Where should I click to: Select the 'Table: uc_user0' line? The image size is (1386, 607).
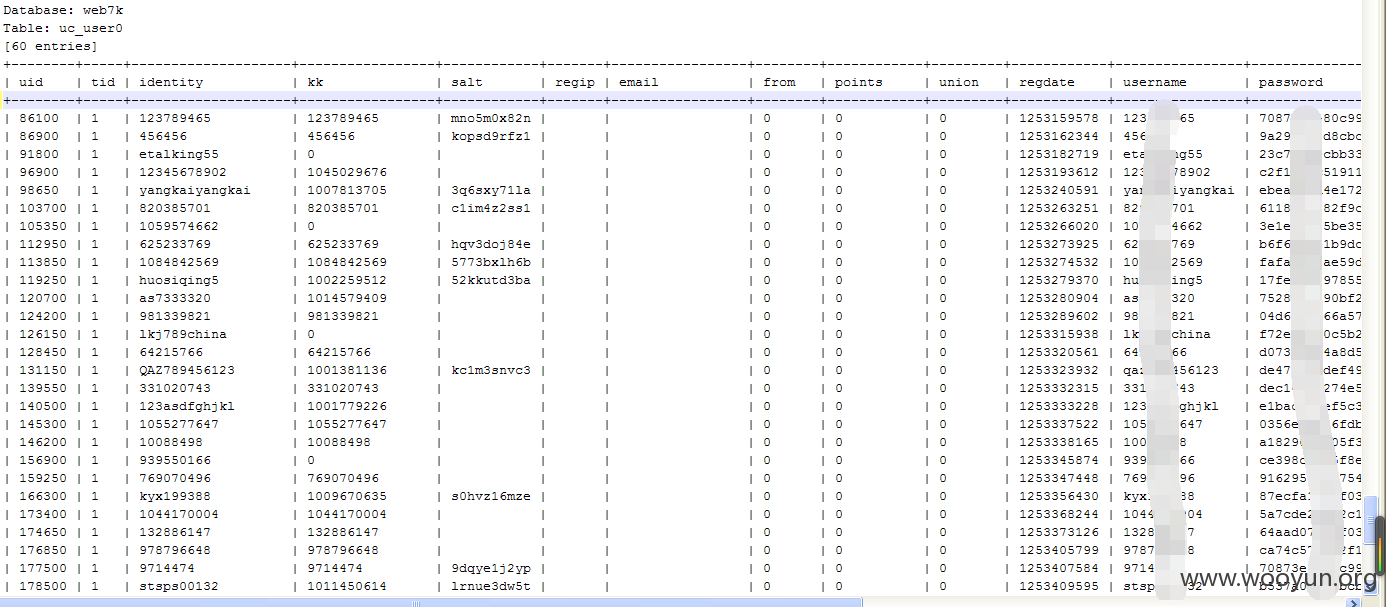[x=64, y=28]
